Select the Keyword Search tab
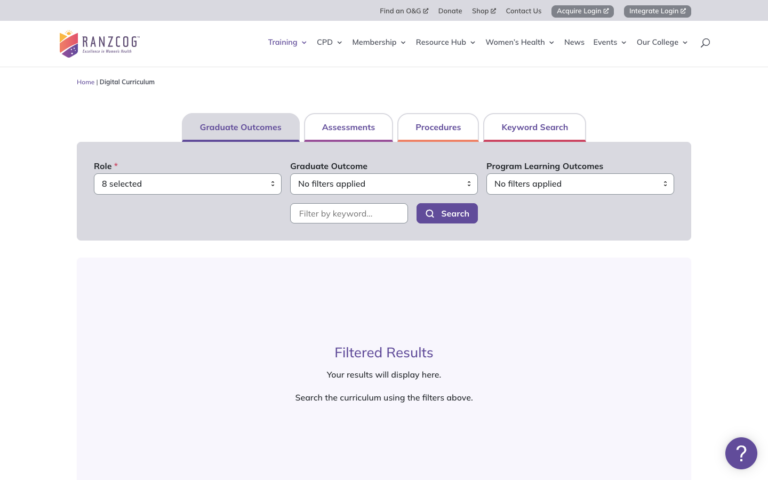Image resolution: width=768 pixels, height=480 pixels. [534, 128]
